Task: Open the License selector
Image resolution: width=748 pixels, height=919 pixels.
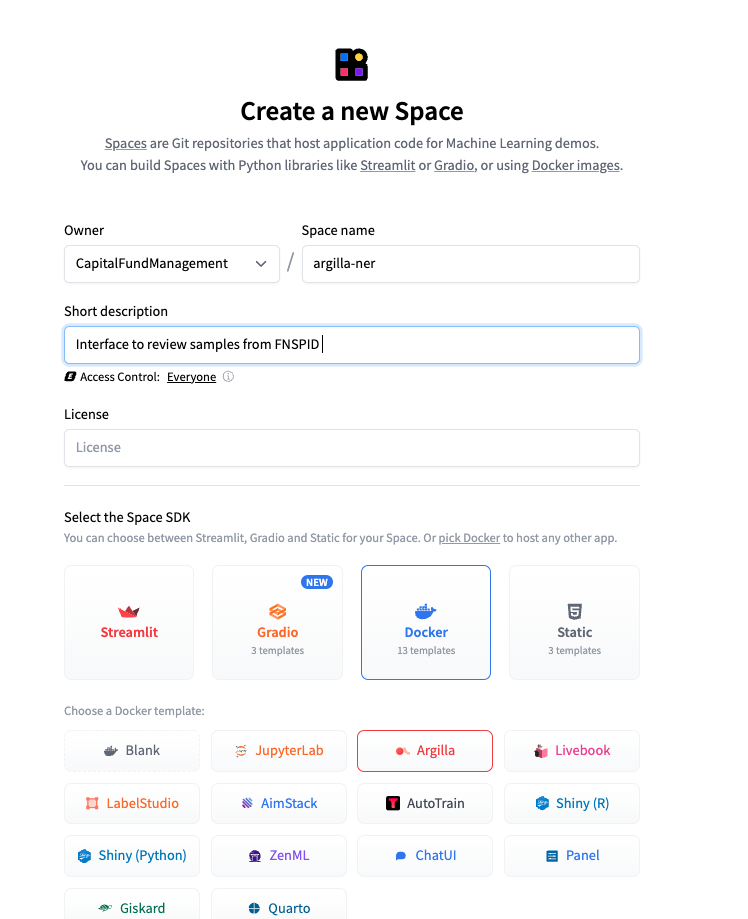Action: 352,448
